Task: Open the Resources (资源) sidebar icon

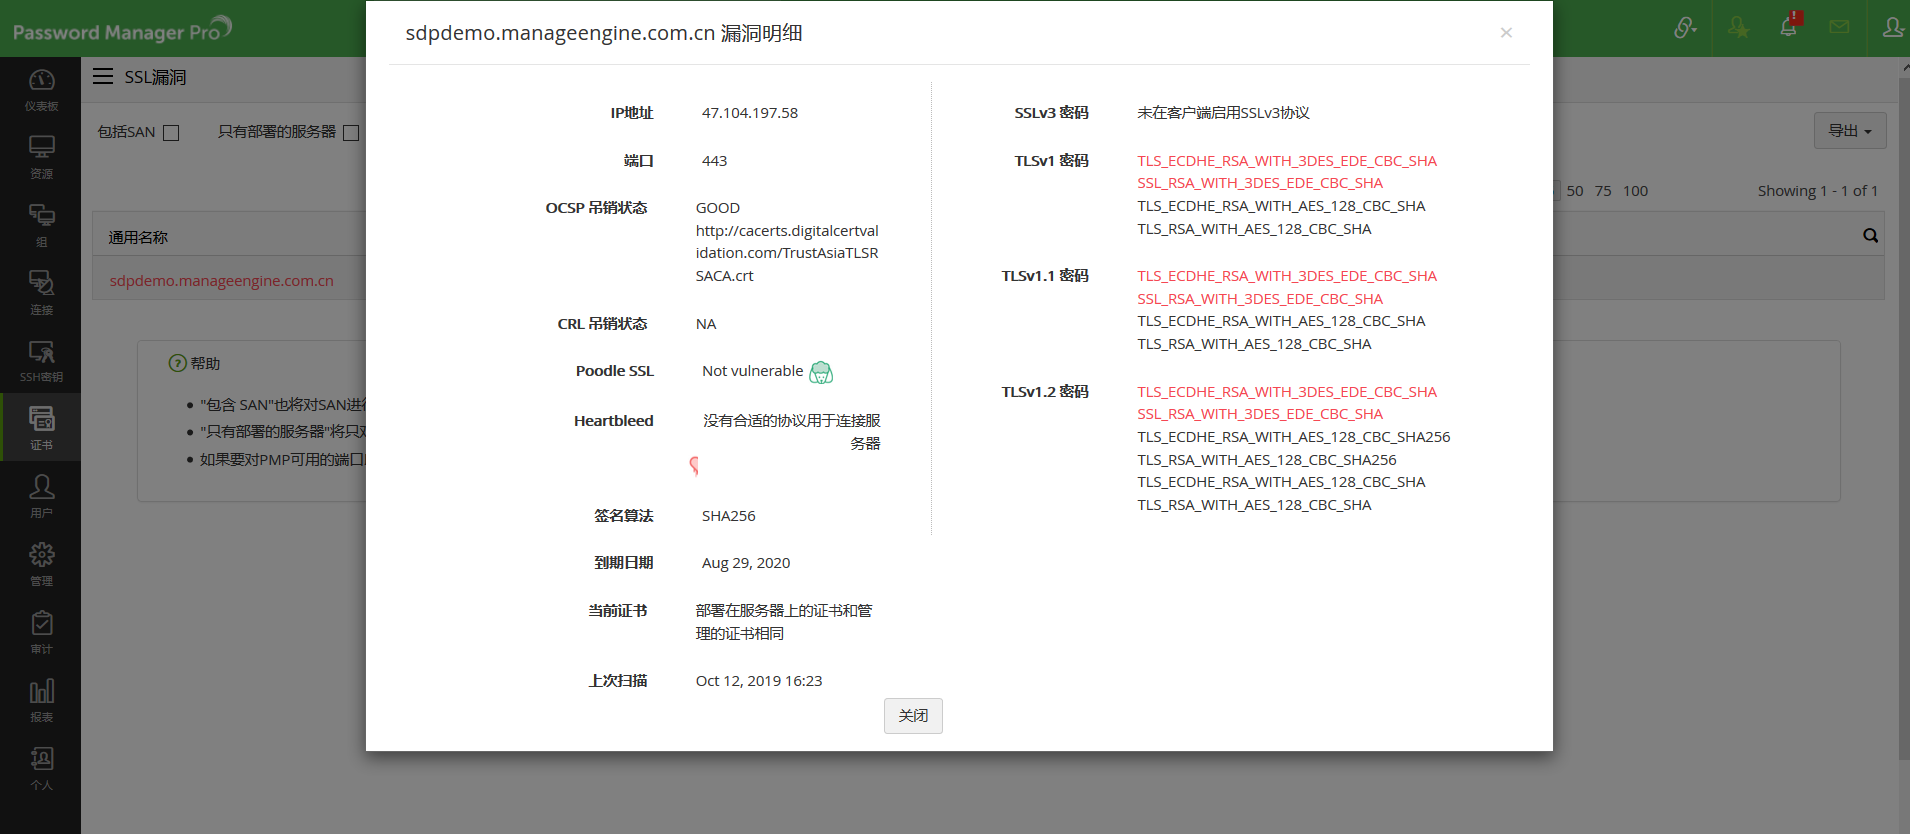Action: (41, 158)
